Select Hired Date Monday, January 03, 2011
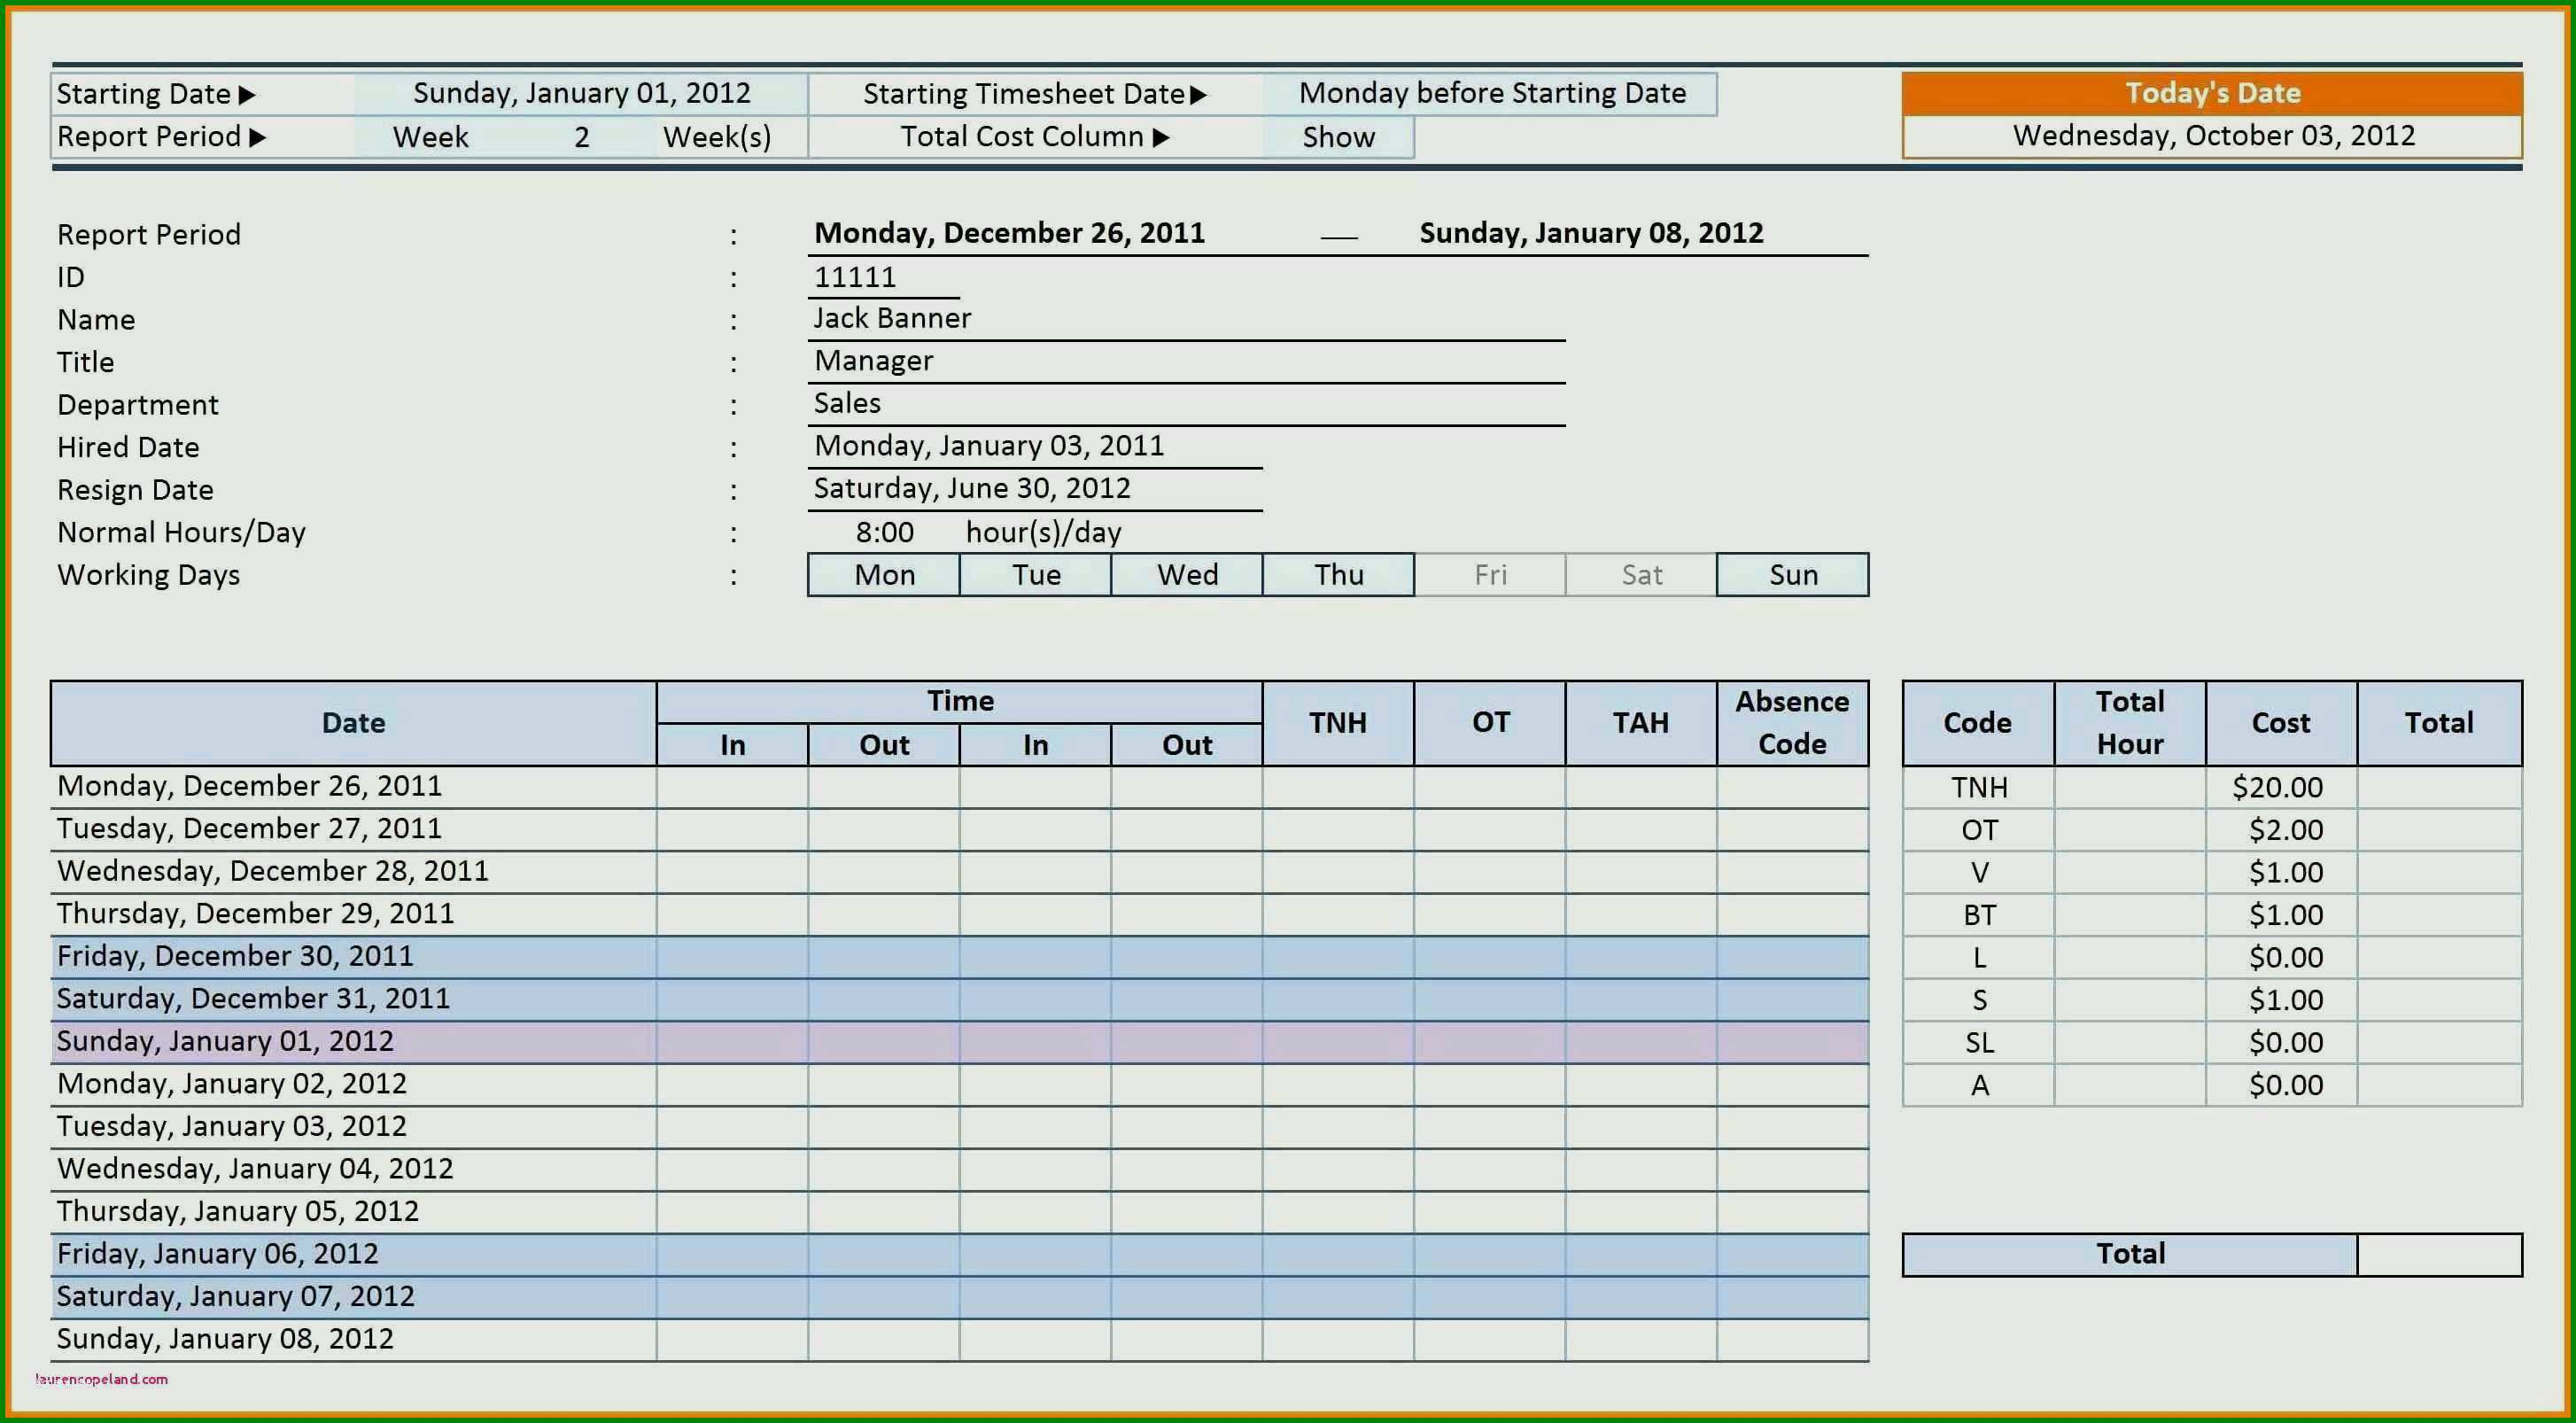 1035,446
